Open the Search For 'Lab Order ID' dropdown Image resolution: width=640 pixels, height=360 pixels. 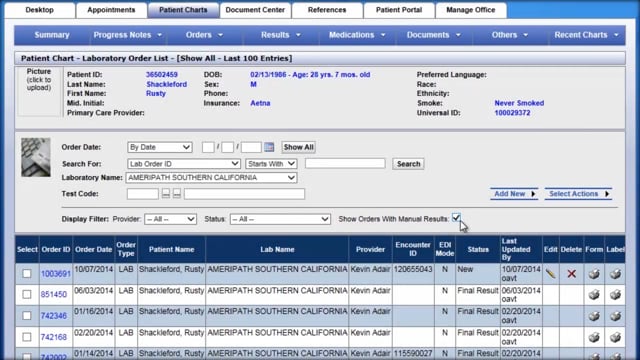[x=184, y=164]
